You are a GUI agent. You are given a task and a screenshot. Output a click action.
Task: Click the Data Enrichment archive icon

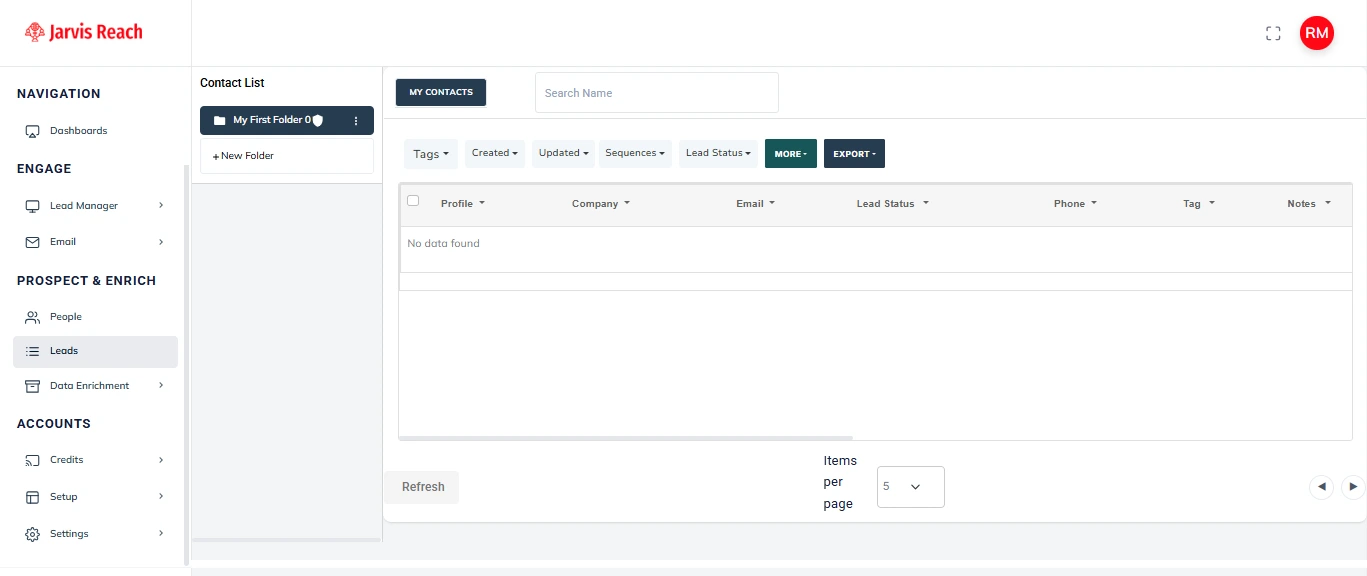[32, 386]
